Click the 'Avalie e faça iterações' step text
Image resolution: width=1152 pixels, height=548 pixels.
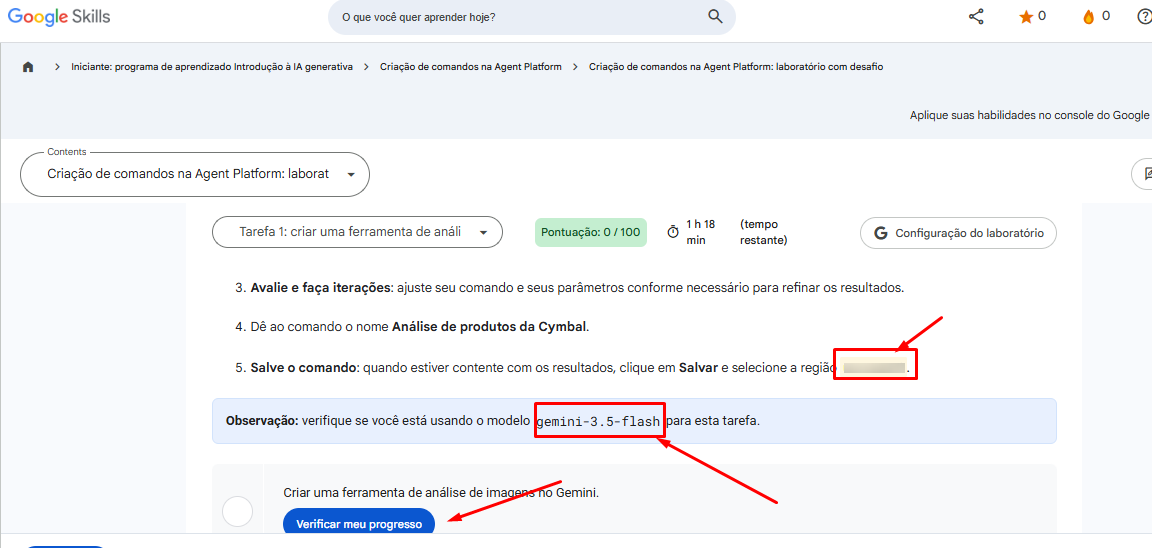320,287
